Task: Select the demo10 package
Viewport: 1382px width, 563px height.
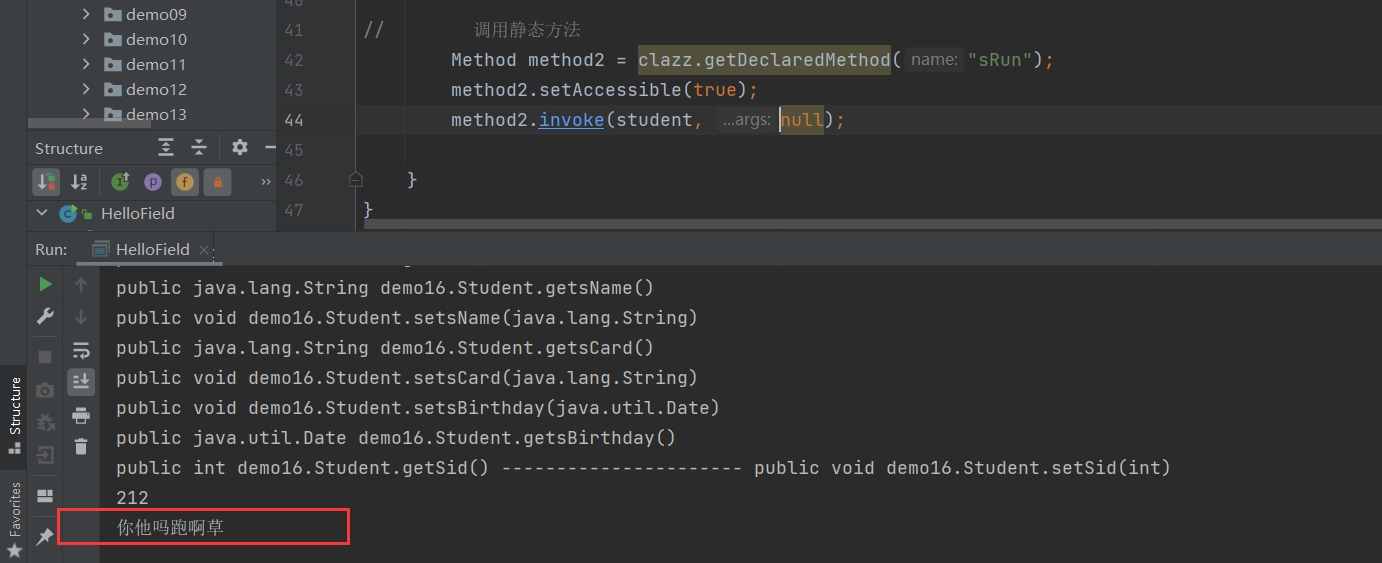Action: [x=156, y=39]
